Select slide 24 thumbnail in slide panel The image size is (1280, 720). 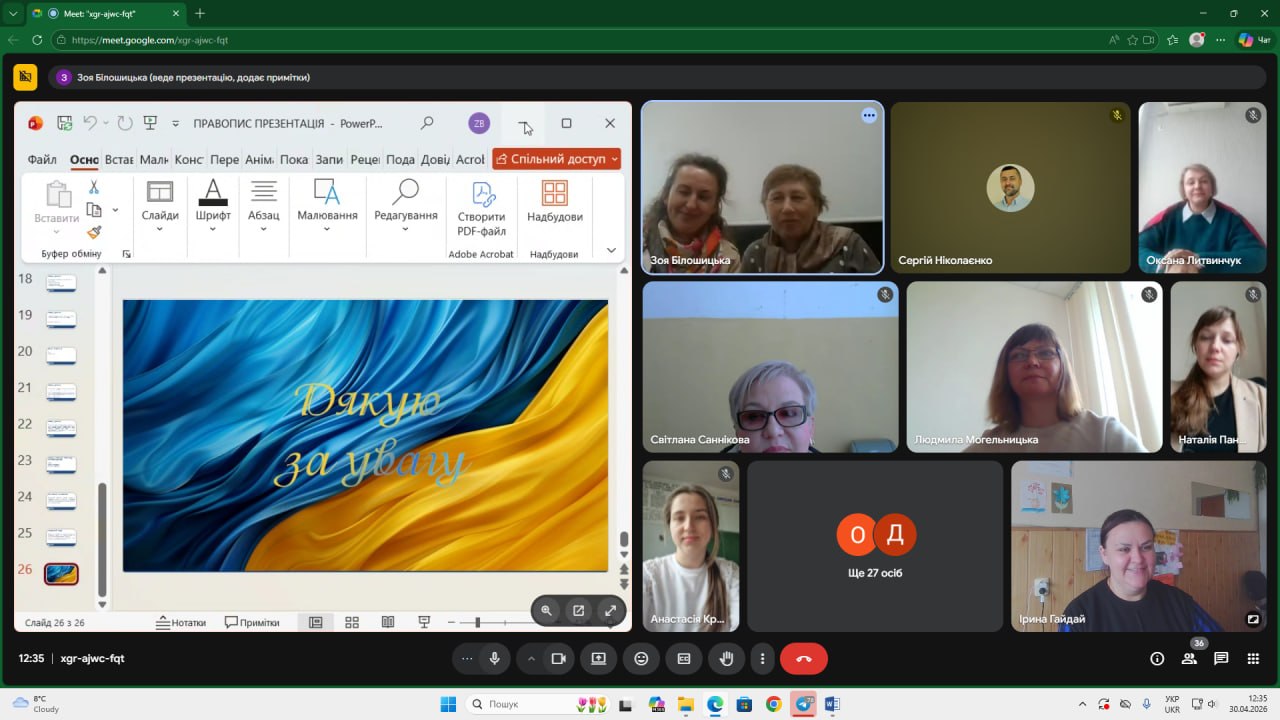[x=61, y=500]
